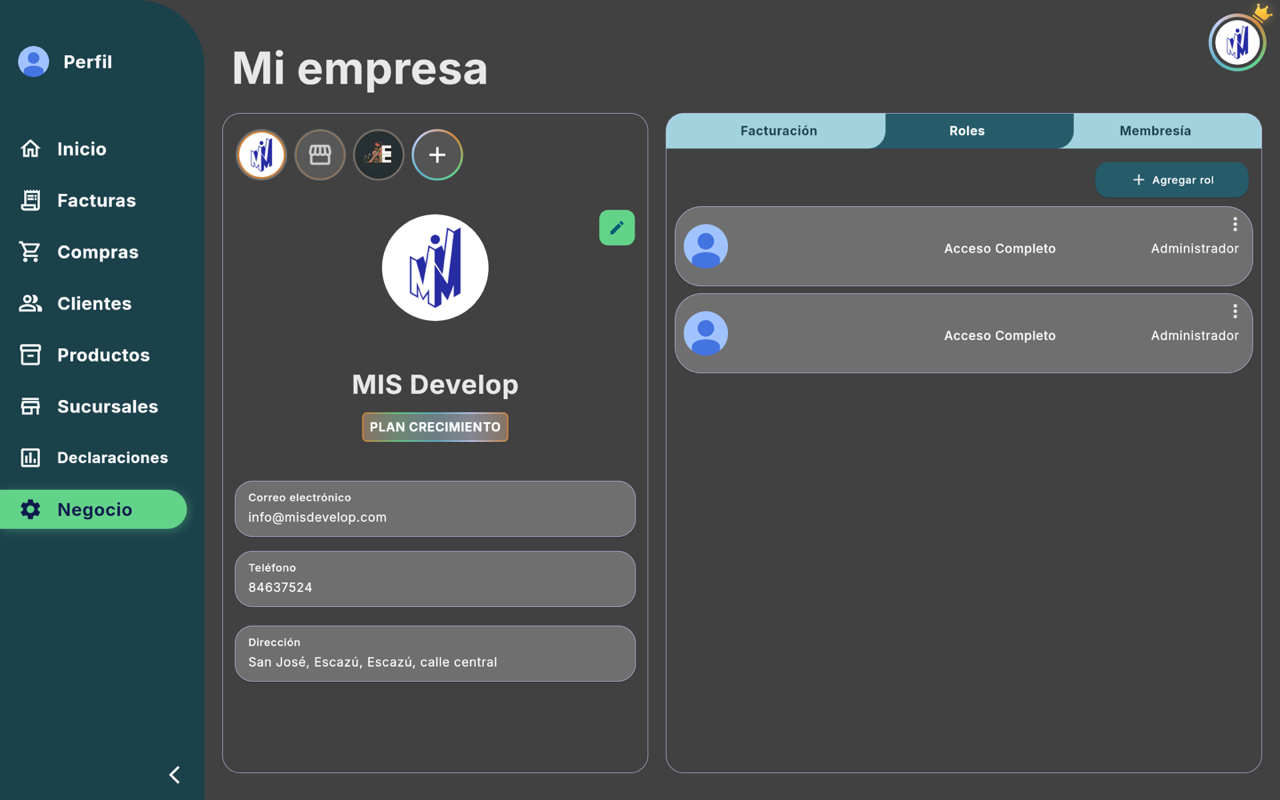Image resolution: width=1280 pixels, height=800 pixels.
Task: Switch to the Membresía tab
Action: coord(1155,131)
